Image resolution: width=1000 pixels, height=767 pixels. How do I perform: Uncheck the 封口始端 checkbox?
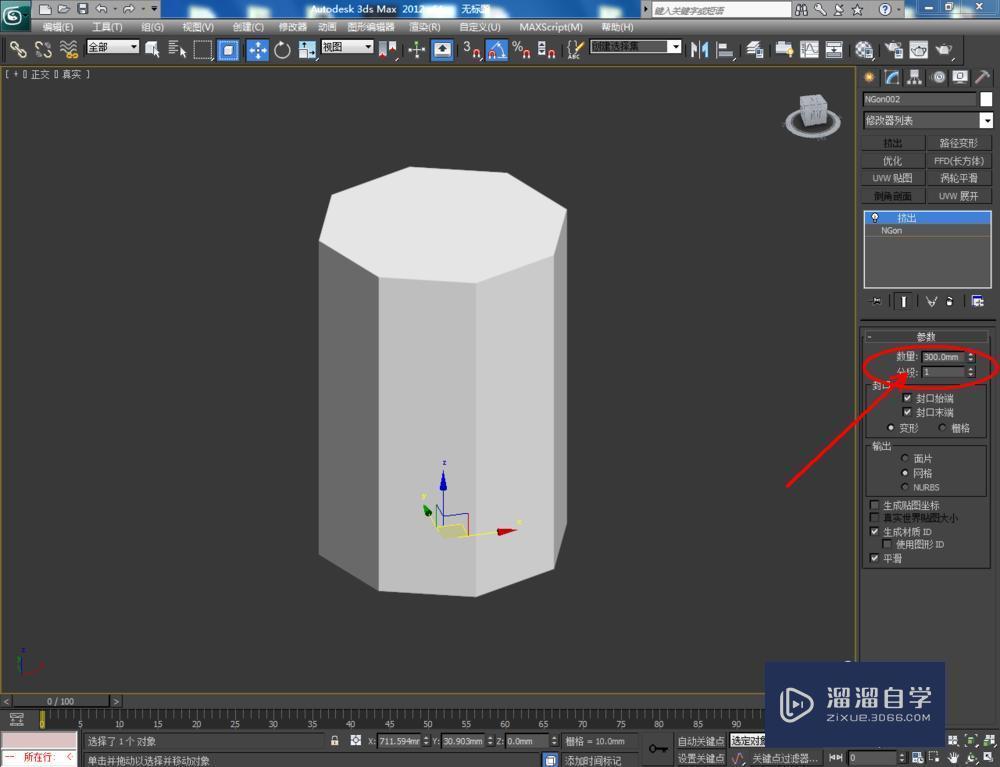coord(907,397)
